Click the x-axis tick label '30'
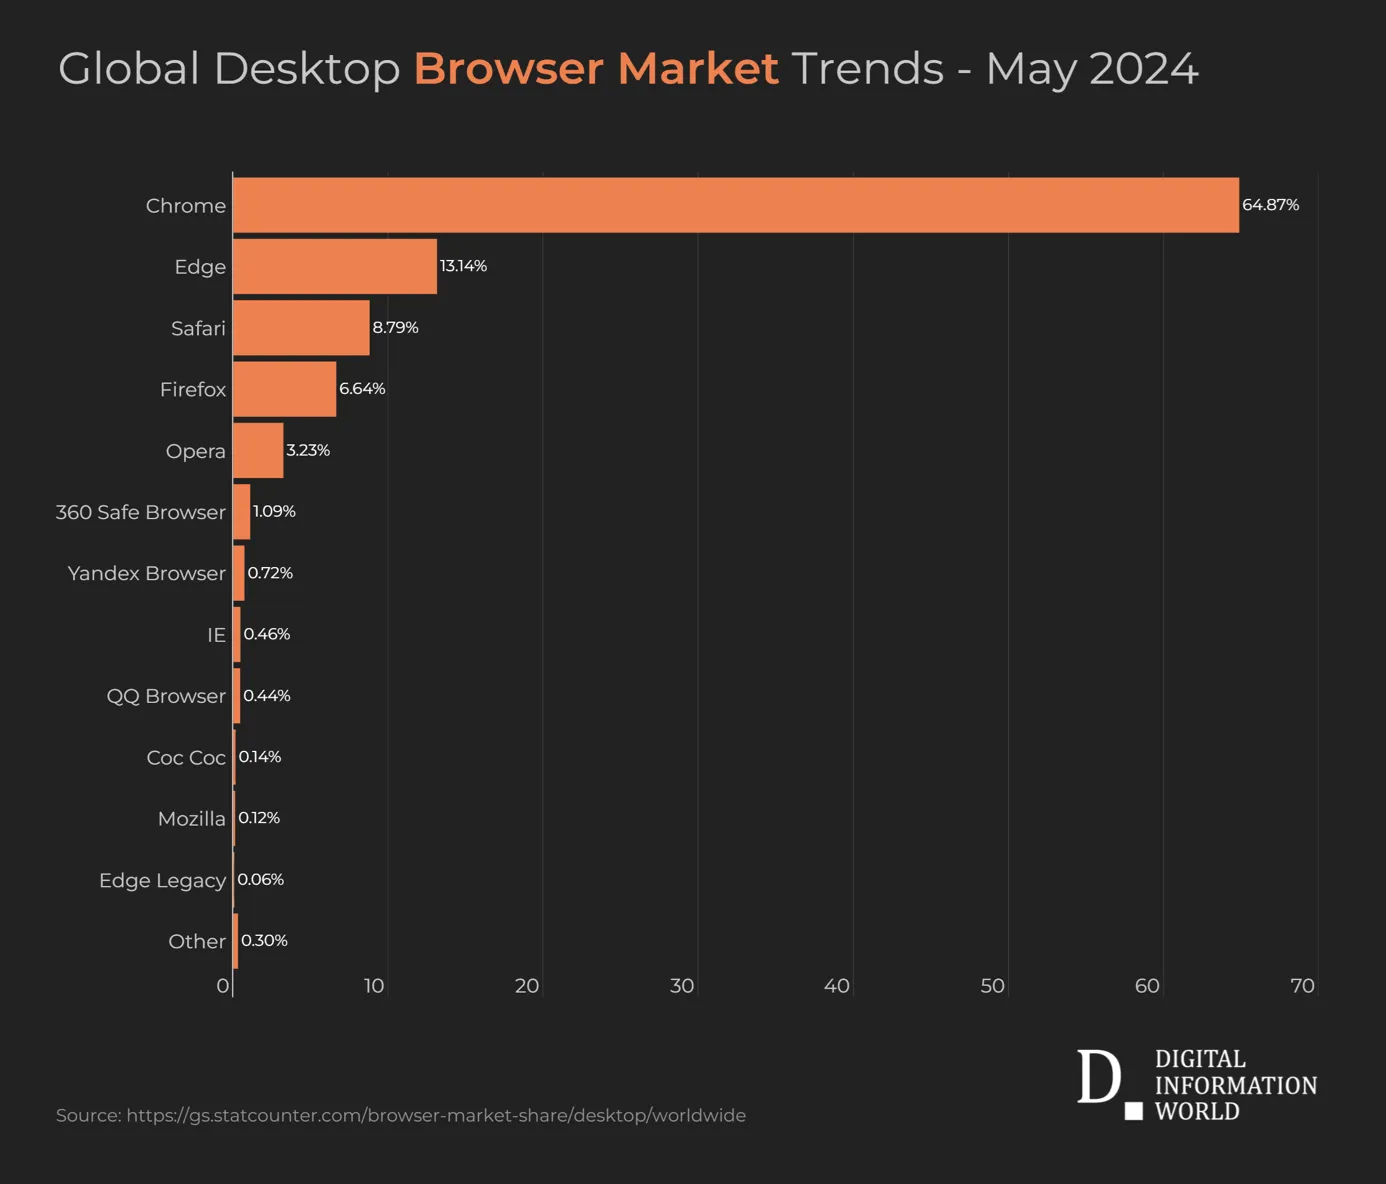Image resolution: width=1386 pixels, height=1184 pixels. point(682,986)
